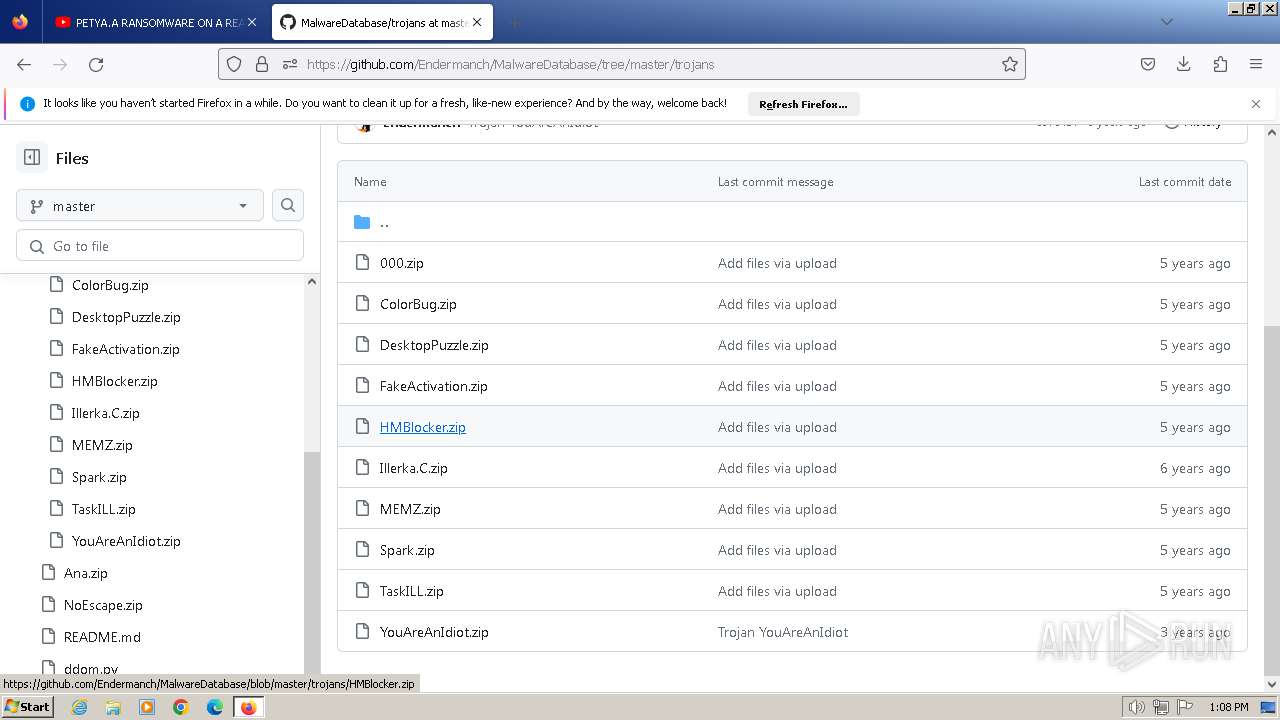Screen dimensions: 1280x720
Task: Open 000.zip file
Action: [401, 263]
